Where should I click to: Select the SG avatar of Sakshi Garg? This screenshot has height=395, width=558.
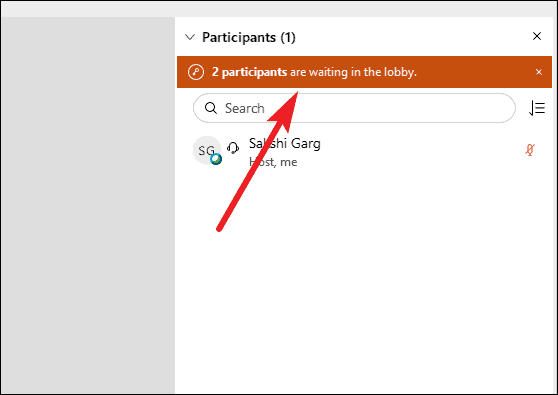coord(207,150)
